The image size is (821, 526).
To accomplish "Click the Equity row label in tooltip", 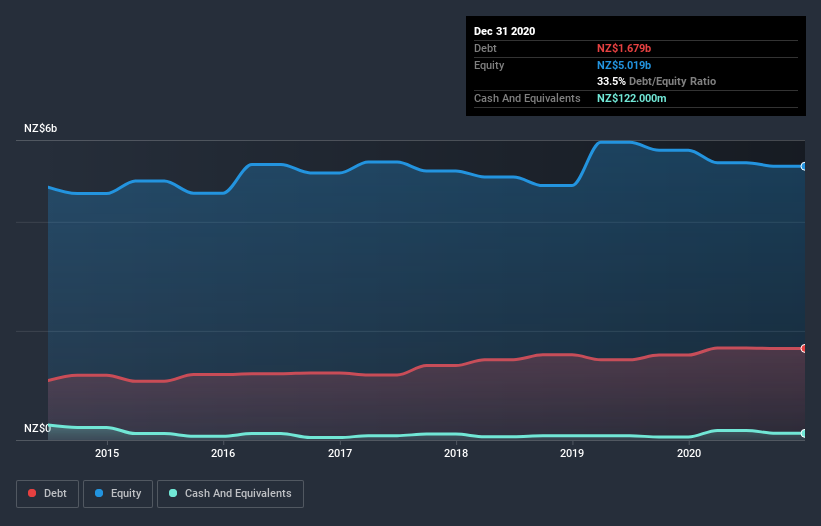I will point(489,65).
